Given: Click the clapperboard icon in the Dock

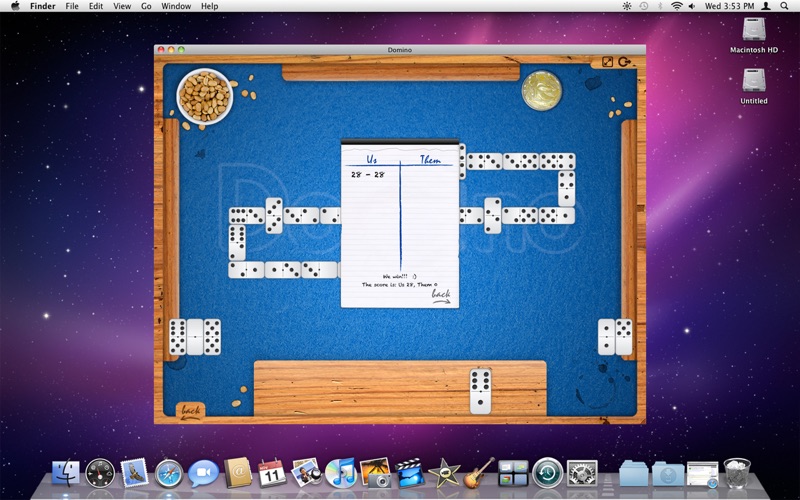Looking at the screenshot, I should (x=410, y=473).
